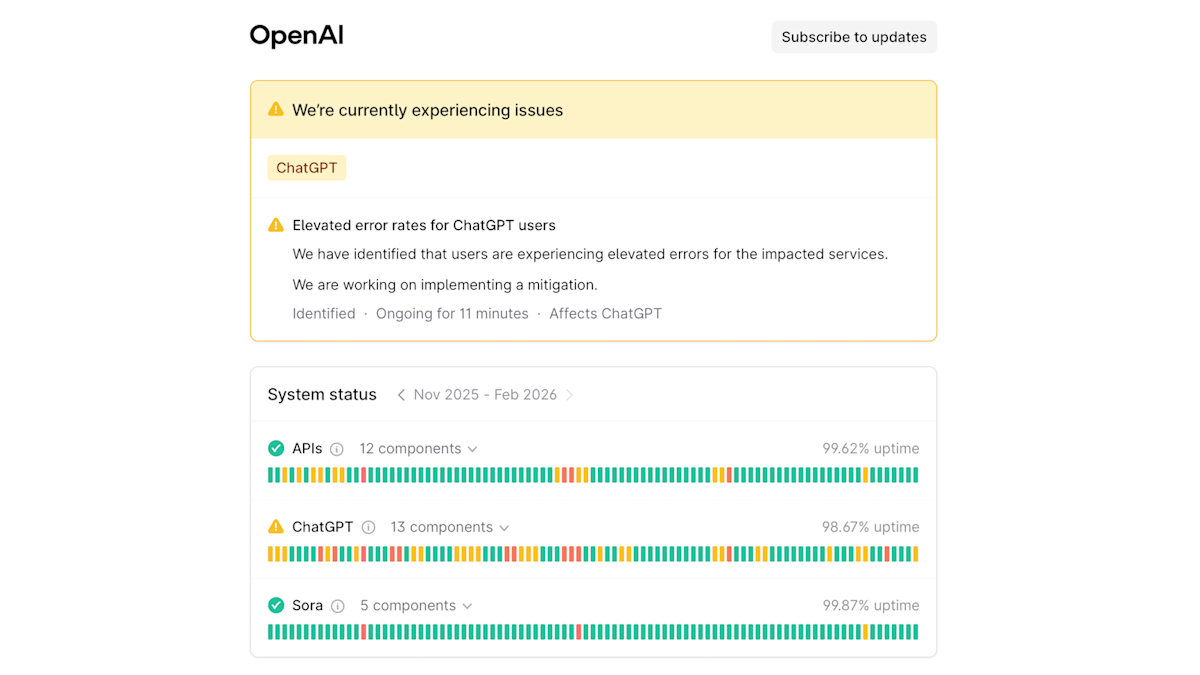This screenshot has height=675, width=1200.
Task: Click the right chevron for next date range
Action: [x=570, y=395]
